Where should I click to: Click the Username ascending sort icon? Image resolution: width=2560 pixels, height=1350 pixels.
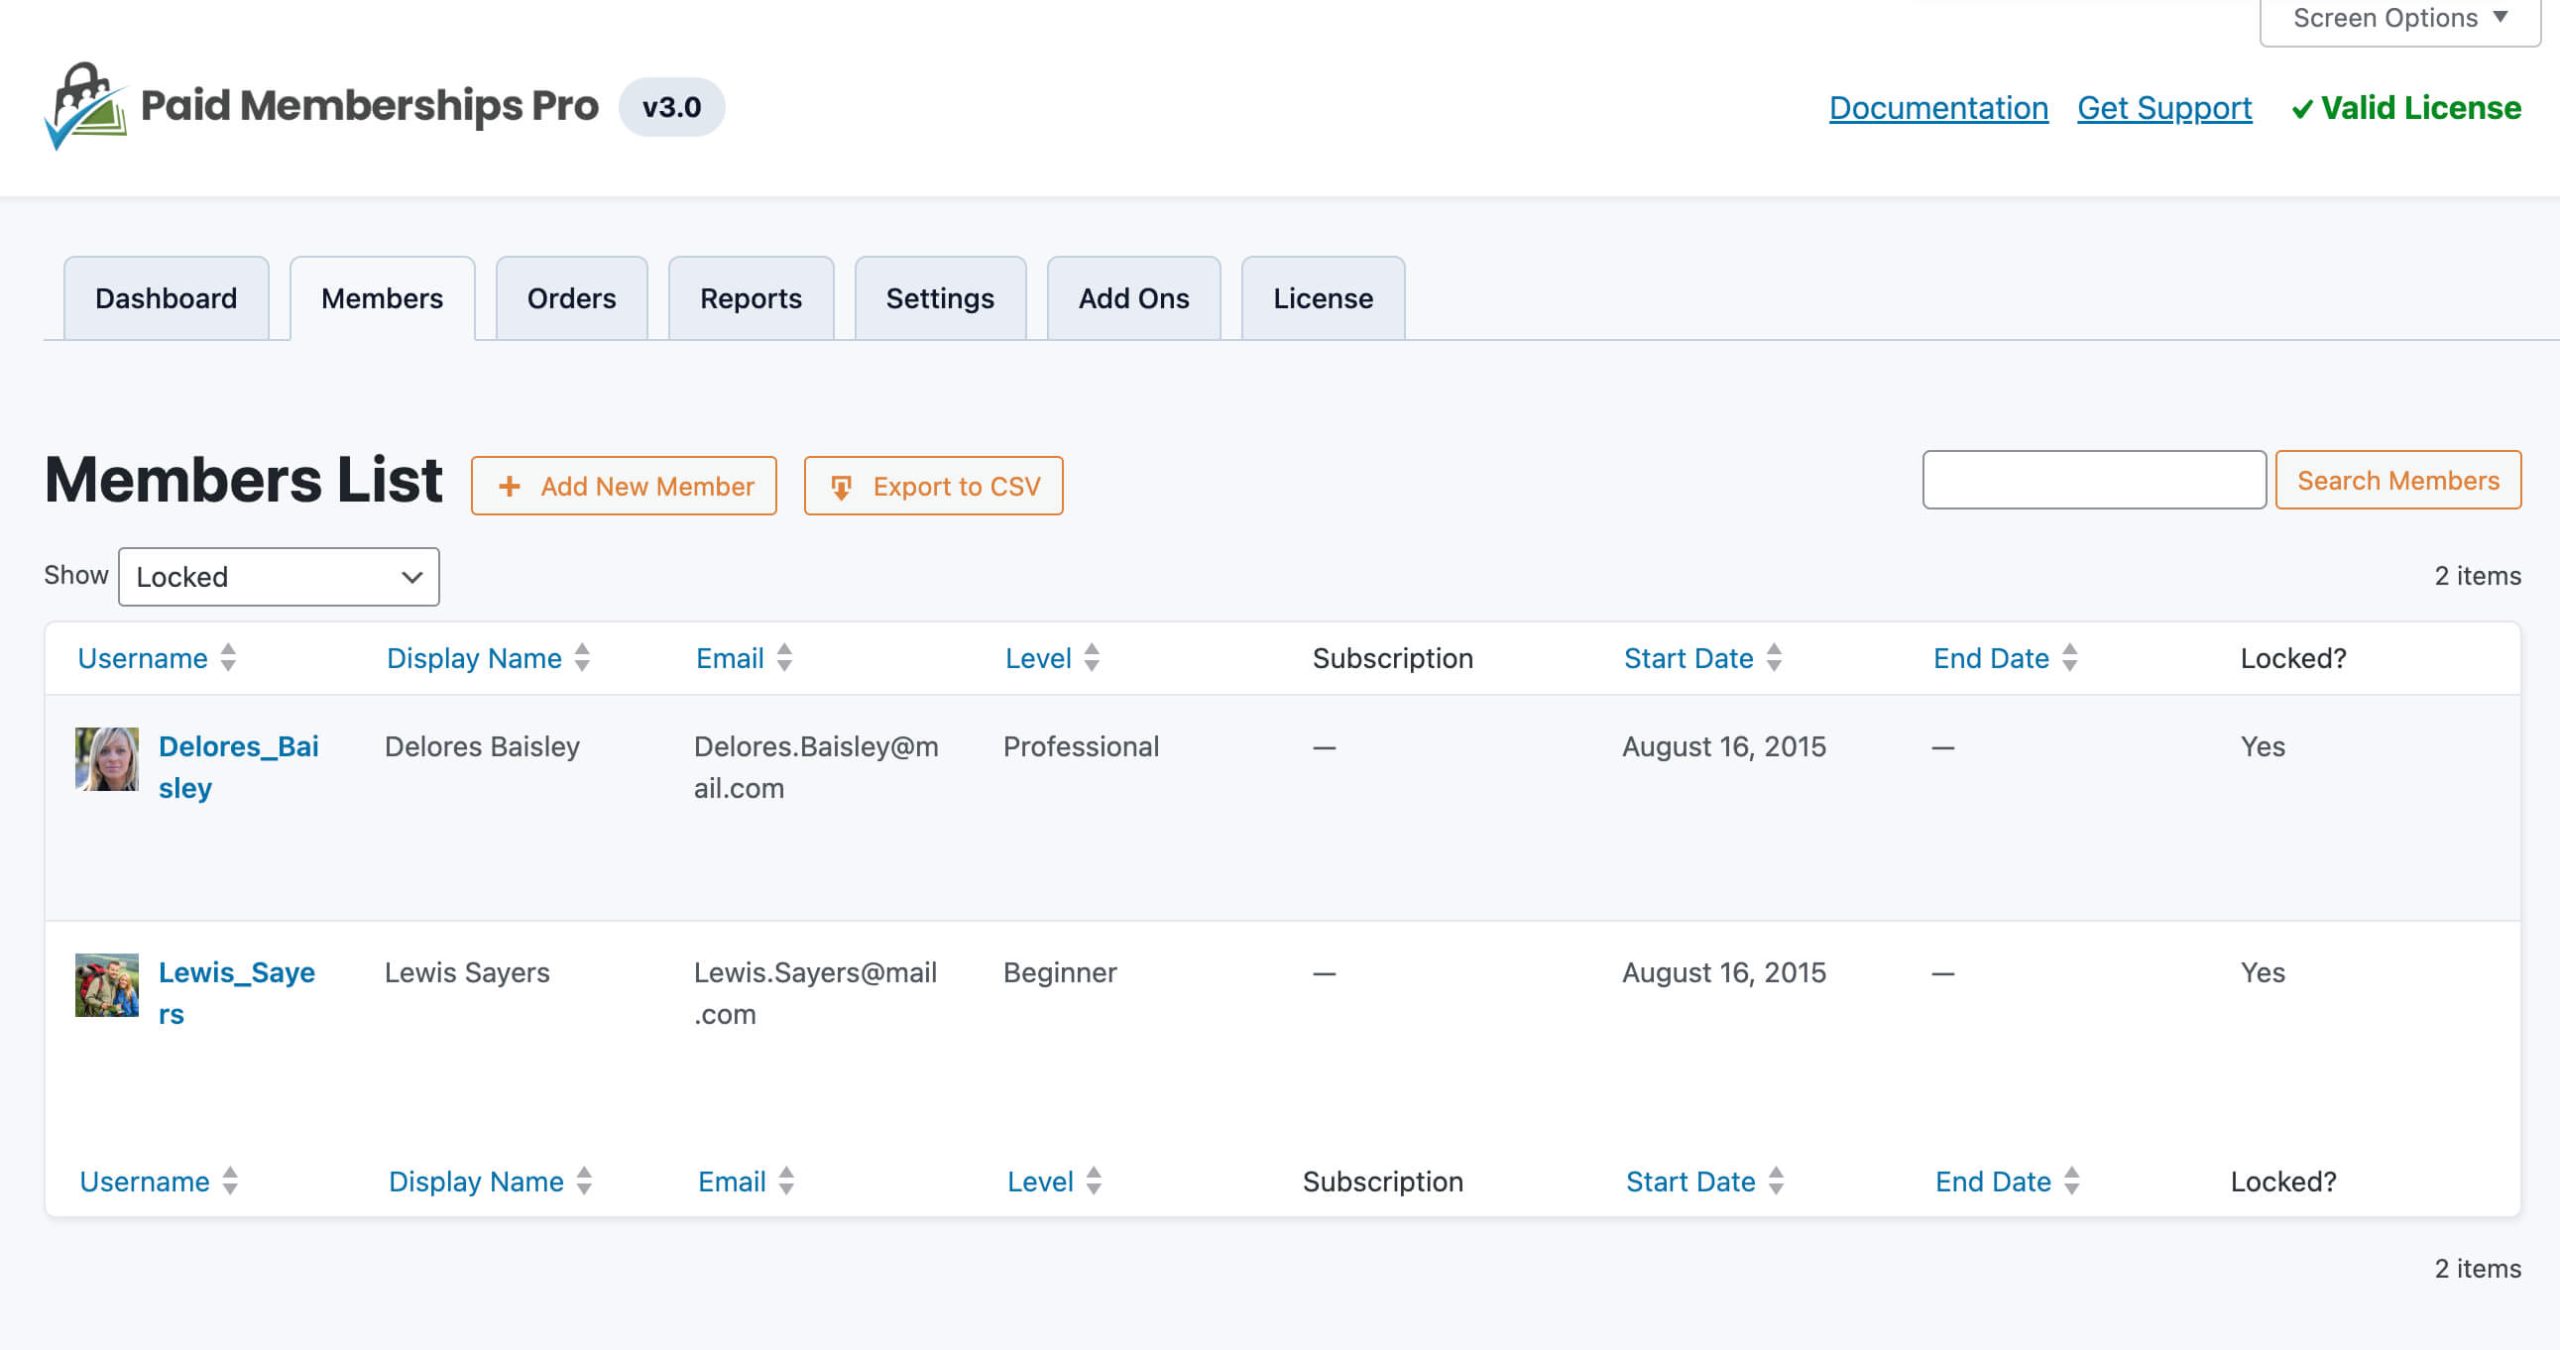tap(232, 650)
